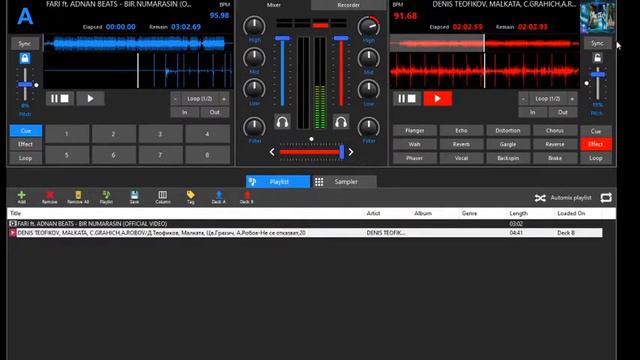Click Deck B Filter knob
Screen dimensions: 640x360
(x=369, y=127)
